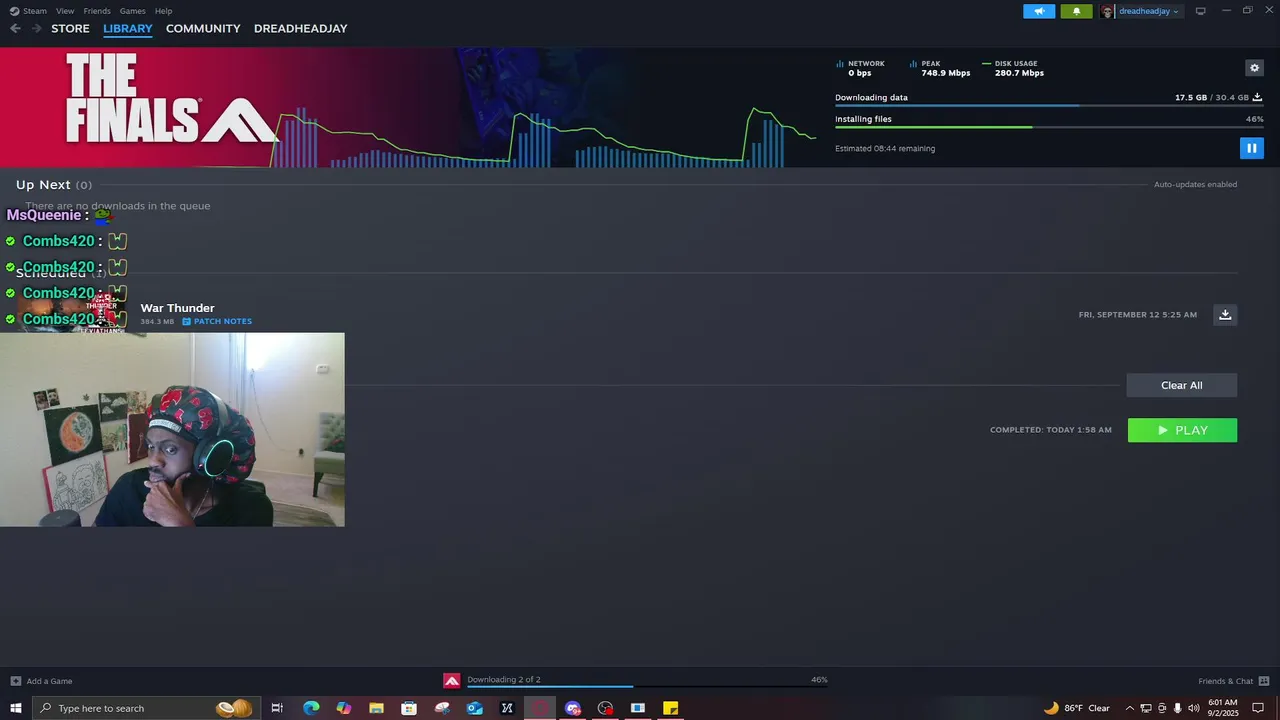
Task: Click Installing files progress bar
Action: point(1049,127)
